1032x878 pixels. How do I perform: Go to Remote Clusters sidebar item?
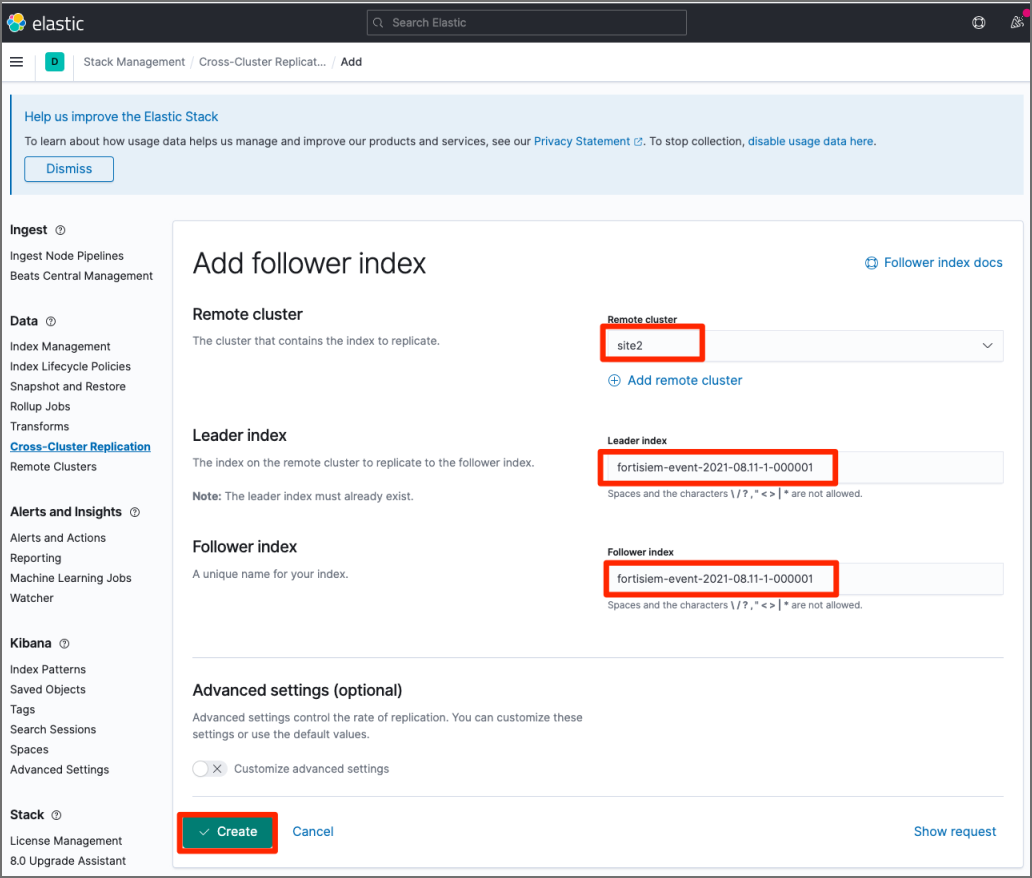[x=53, y=467]
